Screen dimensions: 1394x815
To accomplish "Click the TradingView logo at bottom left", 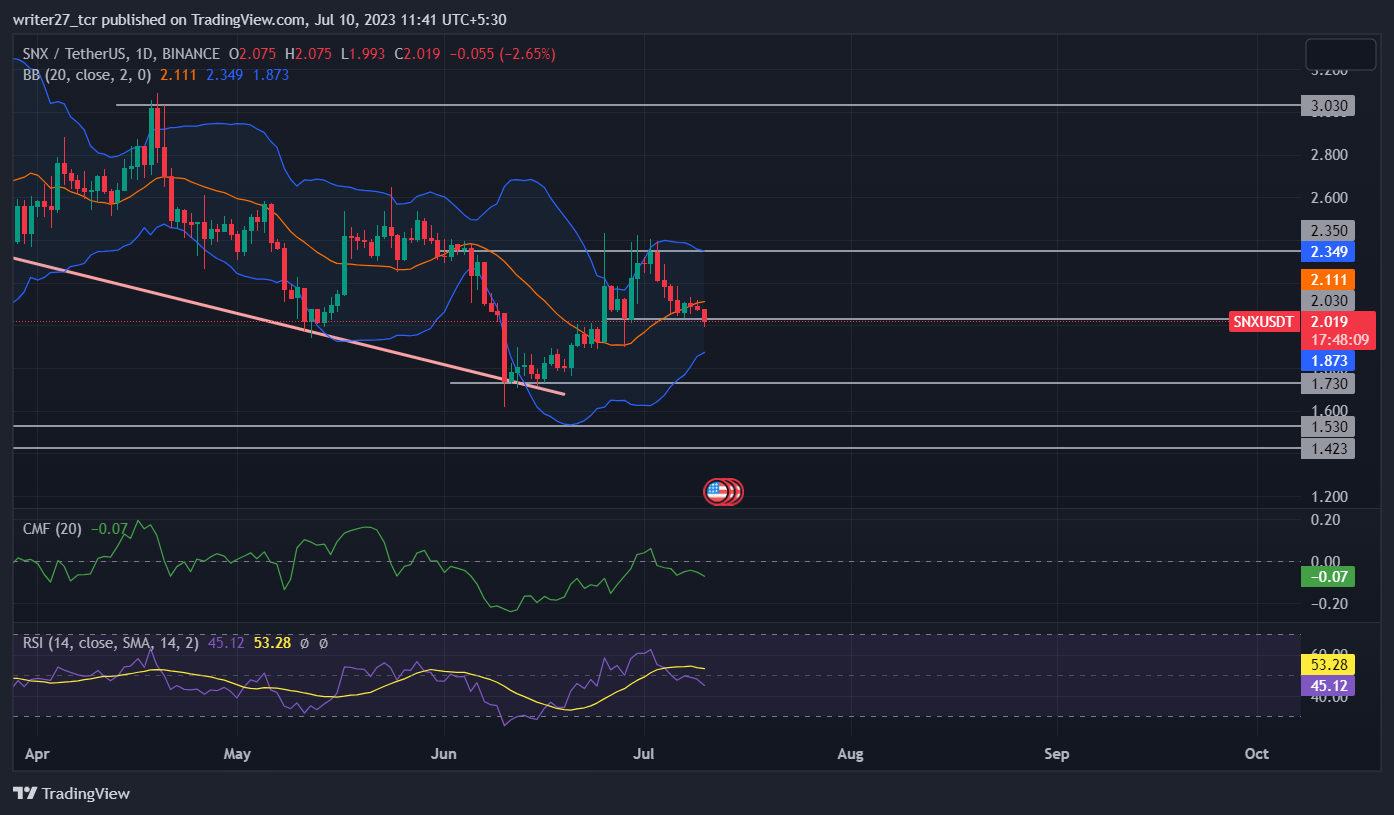I will (x=72, y=793).
